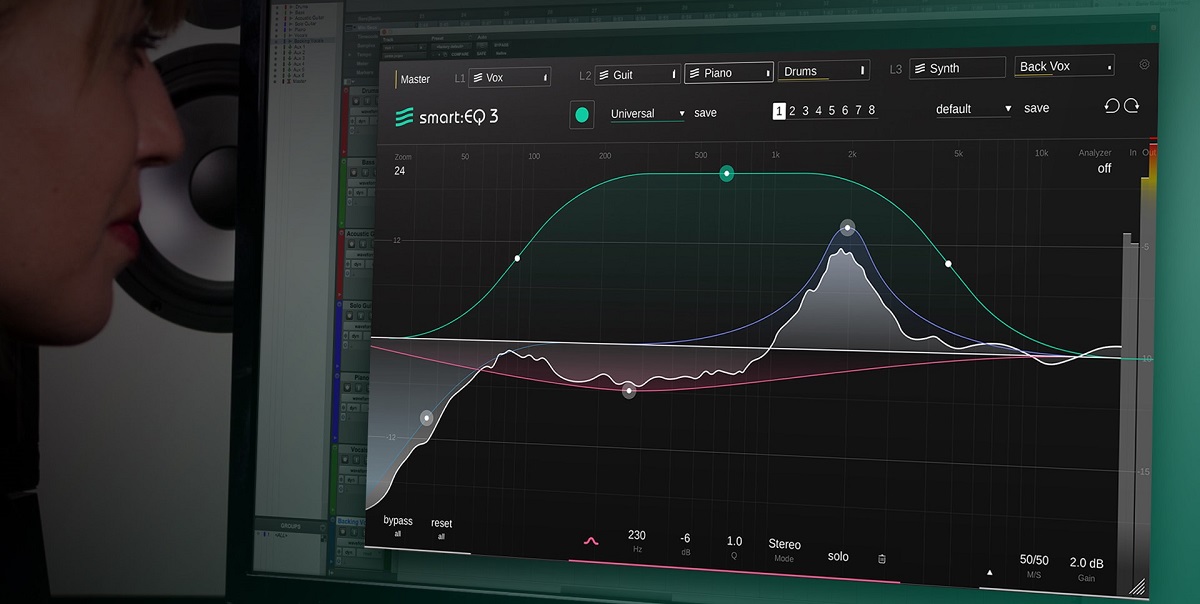1200x604 pixels.
Task: Select the purple peak band node
Action: click(x=847, y=227)
